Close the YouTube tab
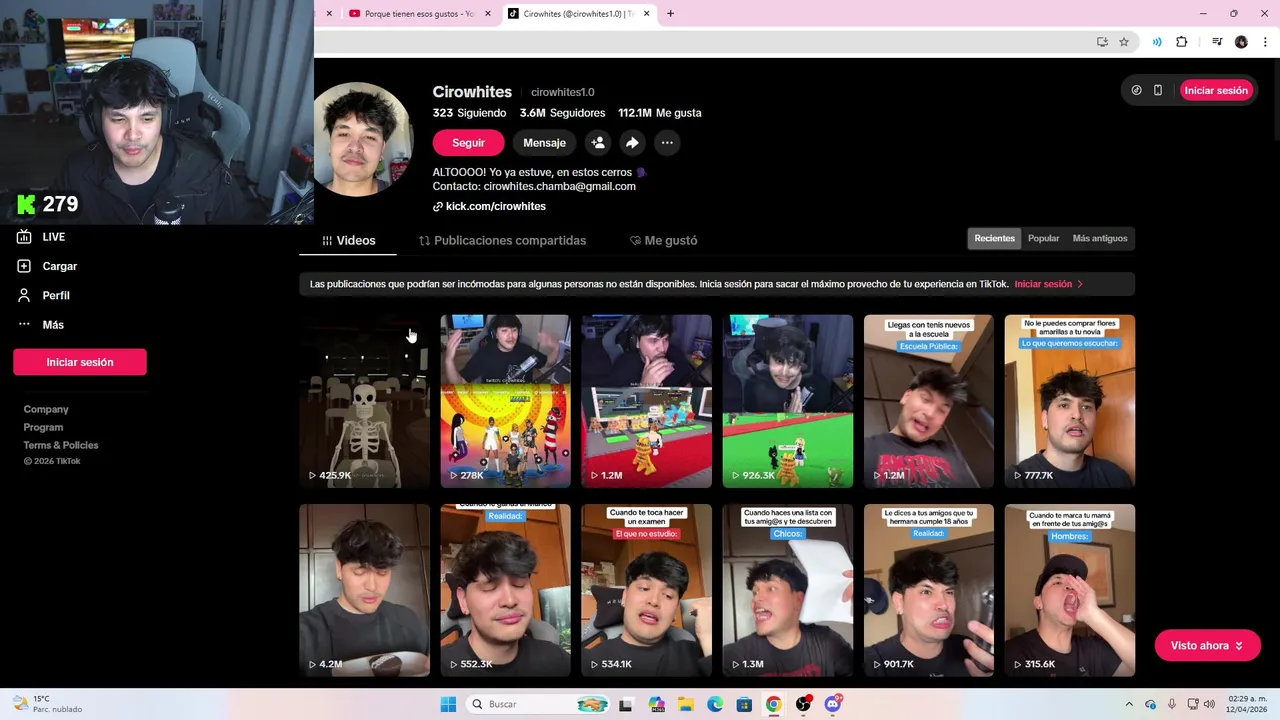 point(488,14)
